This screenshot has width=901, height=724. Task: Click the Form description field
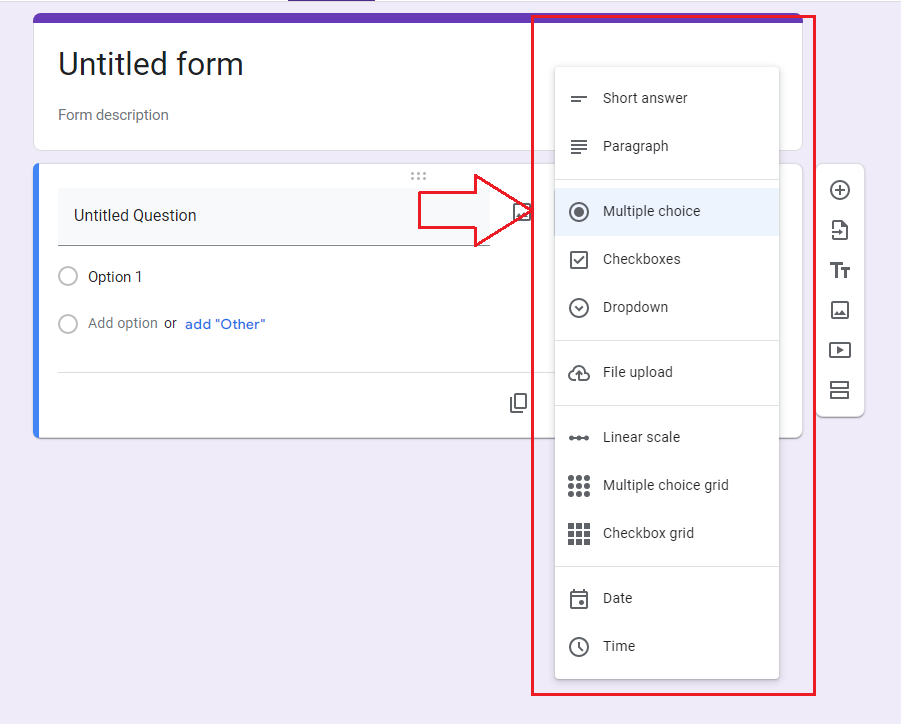[113, 115]
